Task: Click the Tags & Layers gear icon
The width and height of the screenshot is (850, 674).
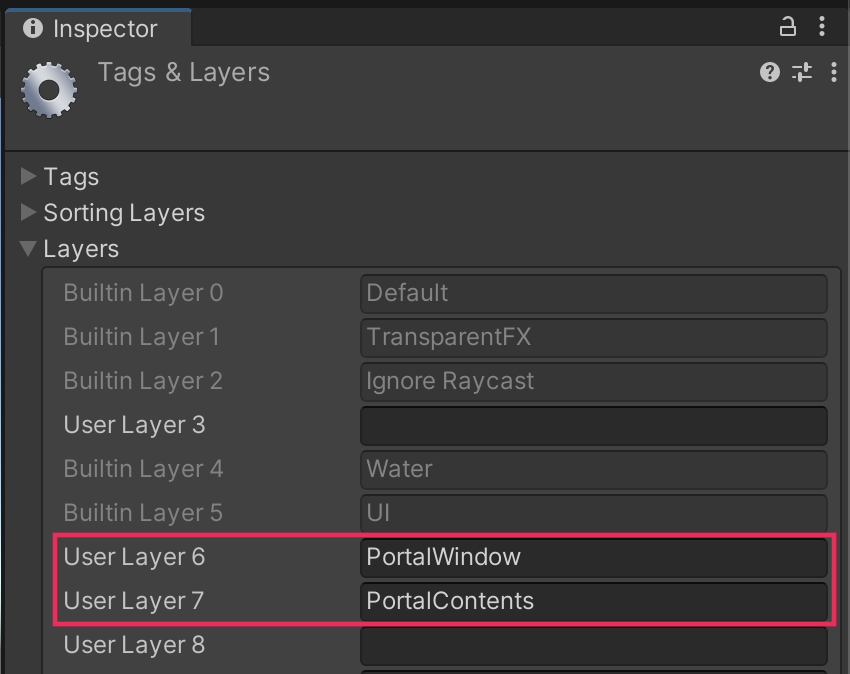Action: pyautogui.click(x=49, y=89)
